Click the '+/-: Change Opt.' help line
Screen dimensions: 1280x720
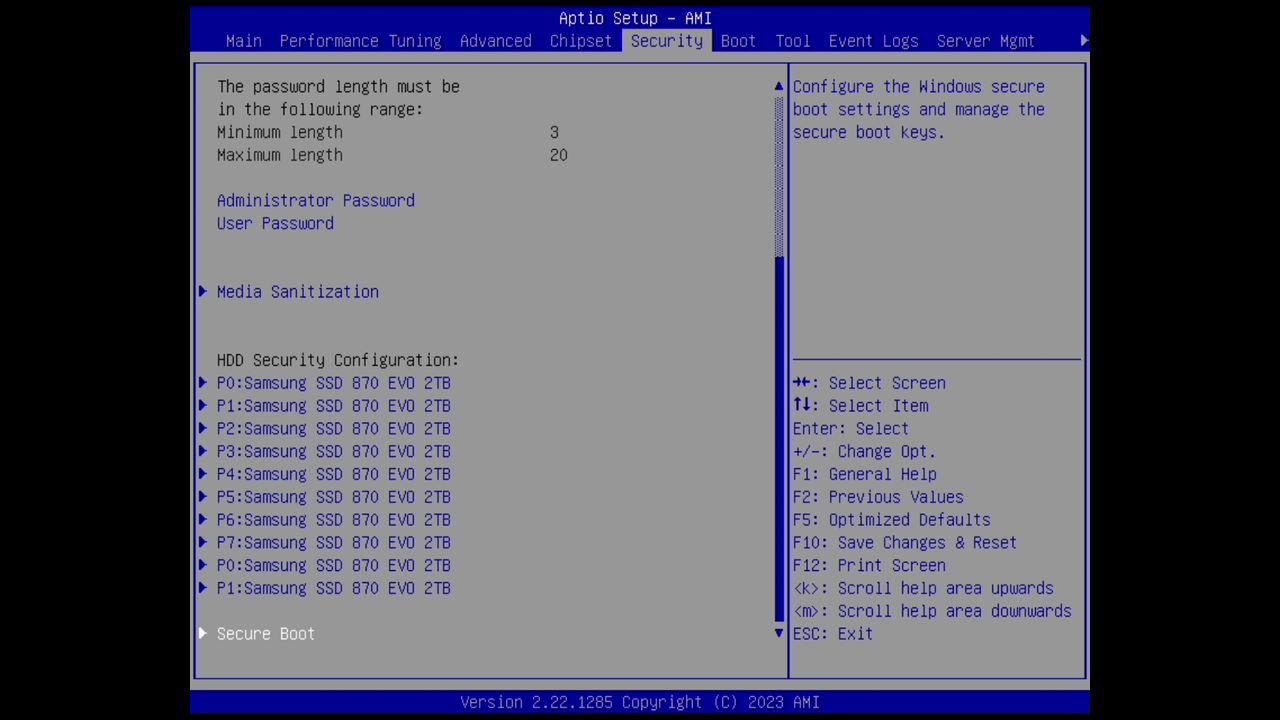click(864, 451)
